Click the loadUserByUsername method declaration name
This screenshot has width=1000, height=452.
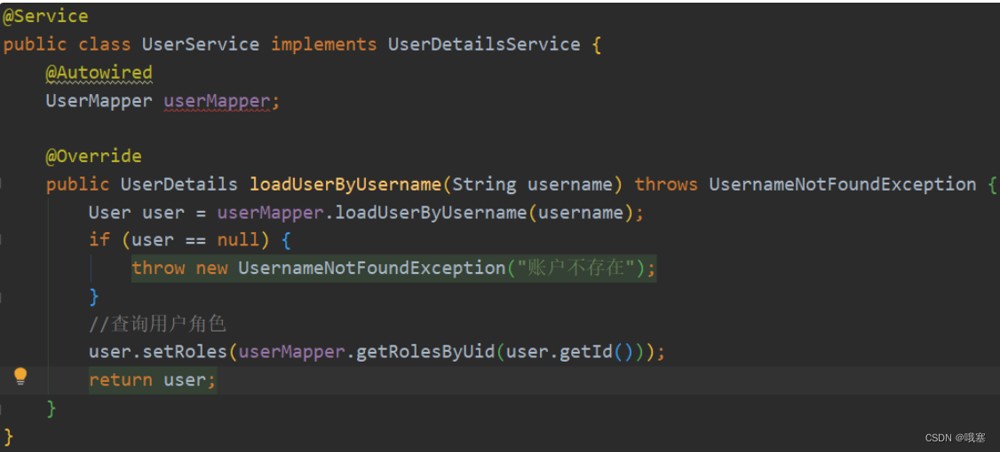tap(345, 185)
